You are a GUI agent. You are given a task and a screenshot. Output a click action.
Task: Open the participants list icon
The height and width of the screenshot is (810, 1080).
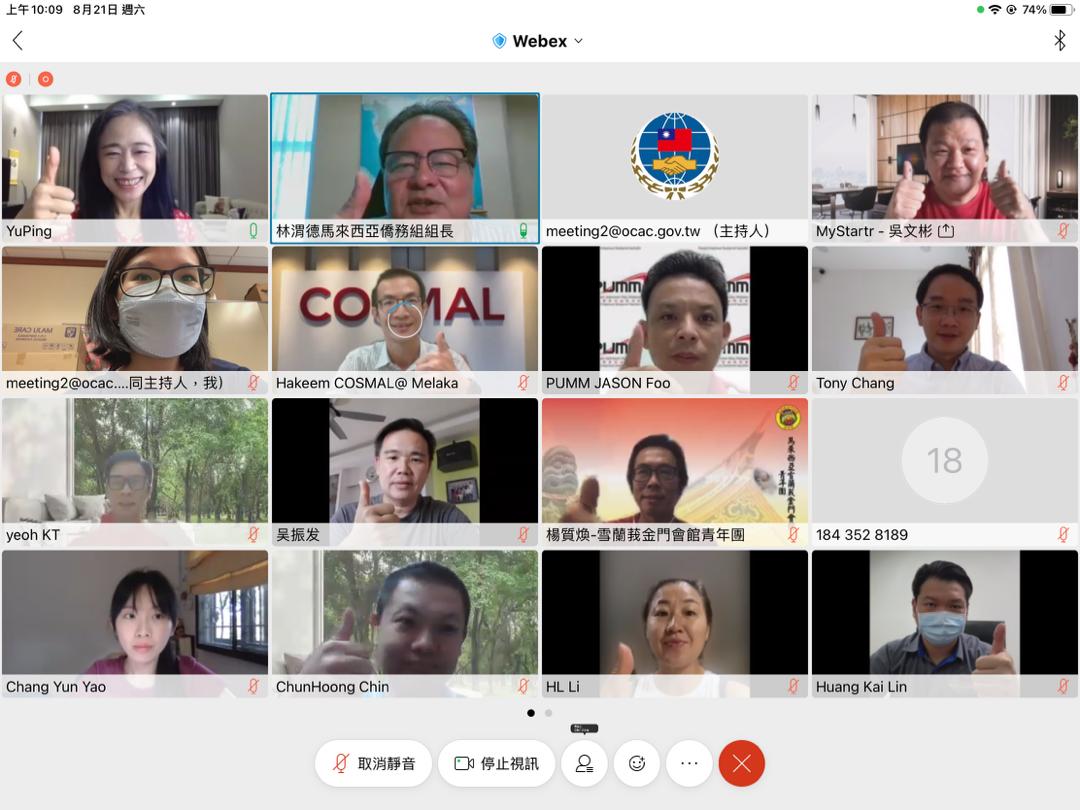tap(584, 764)
